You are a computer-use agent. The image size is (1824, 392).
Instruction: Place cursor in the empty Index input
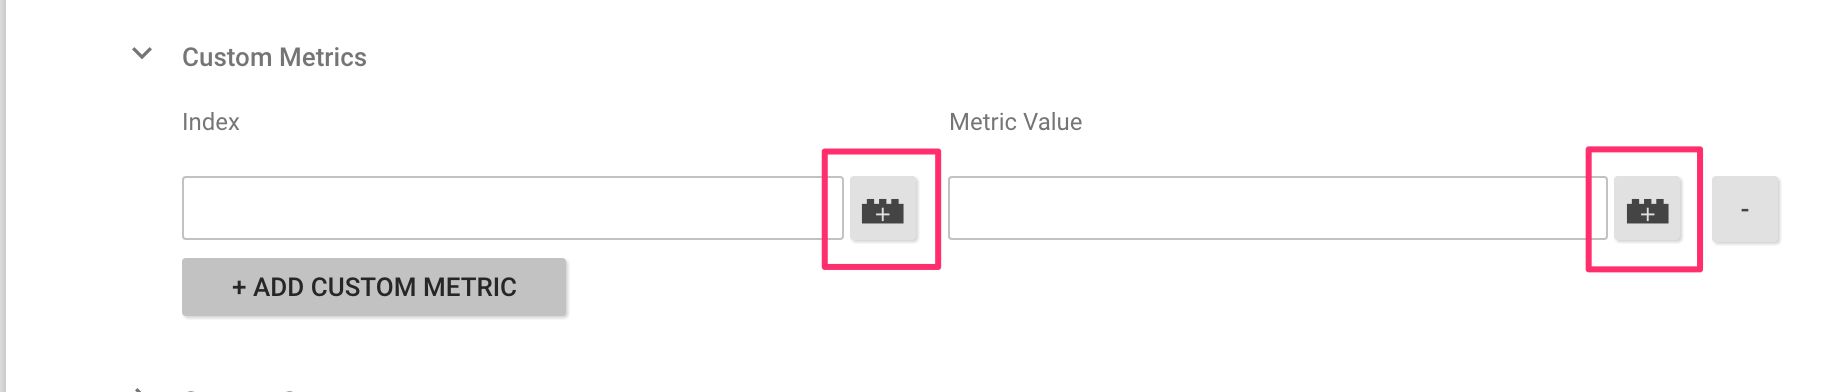(513, 208)
